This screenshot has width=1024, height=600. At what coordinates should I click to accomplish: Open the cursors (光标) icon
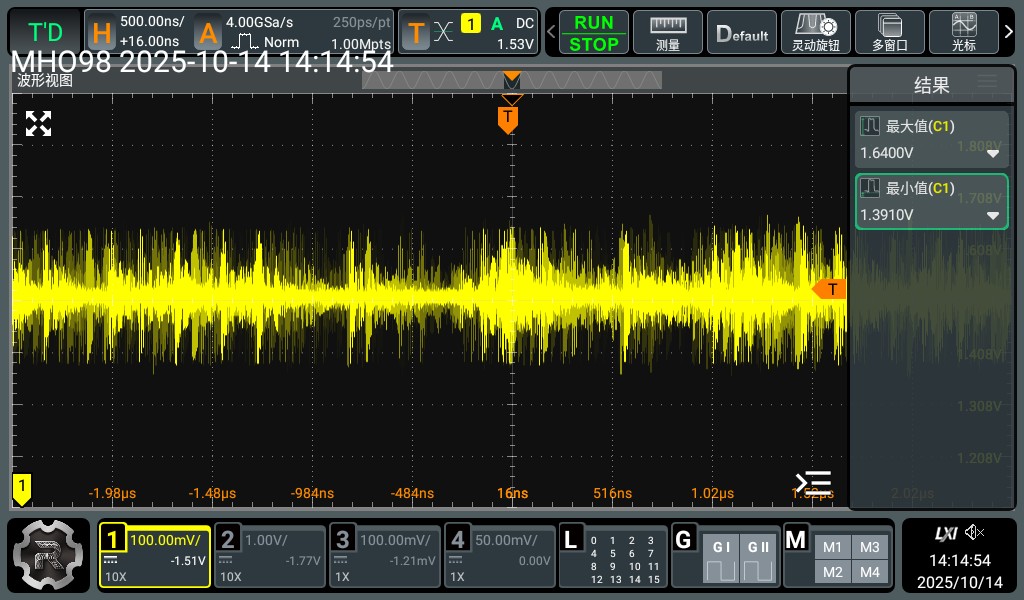(x=963, y=33)
